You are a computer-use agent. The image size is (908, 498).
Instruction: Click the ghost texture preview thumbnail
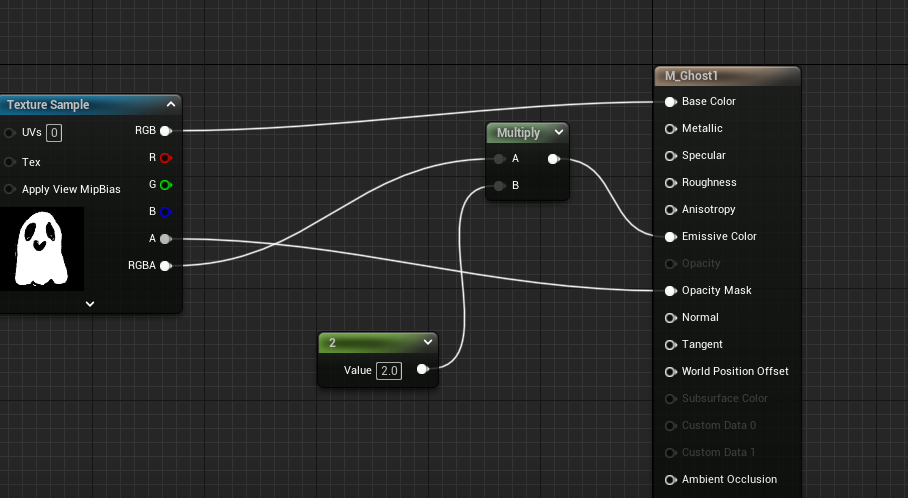tap(42, 249)
